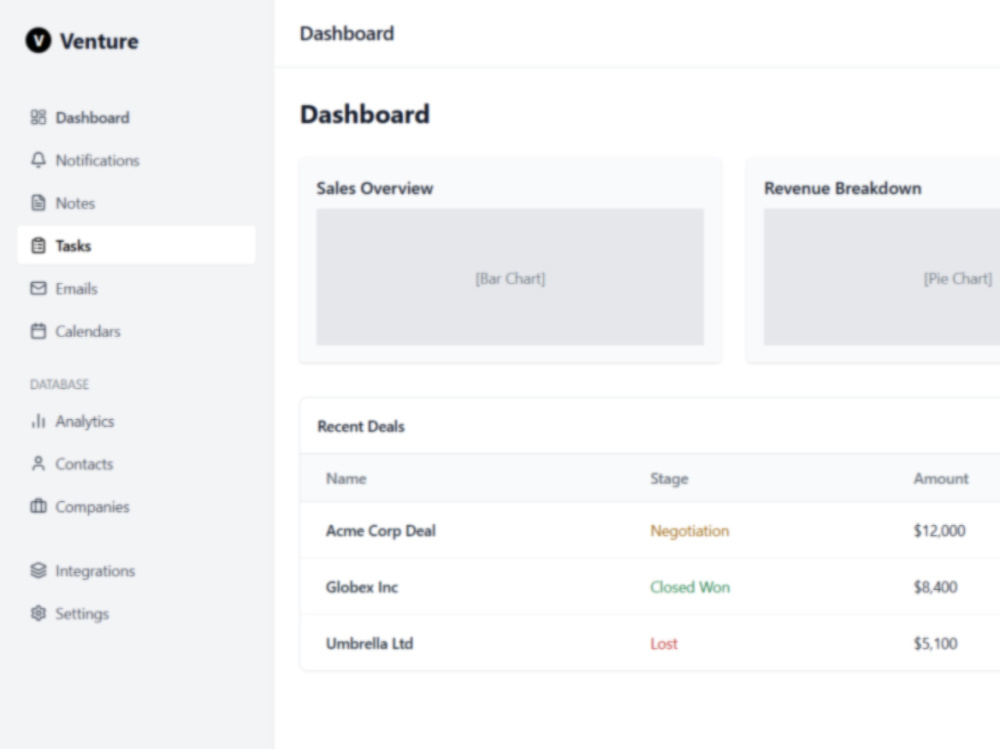This screenshot has height=749, width=1000.
Task: Click the Lost stage label
Action: click(x=663, y=644)
